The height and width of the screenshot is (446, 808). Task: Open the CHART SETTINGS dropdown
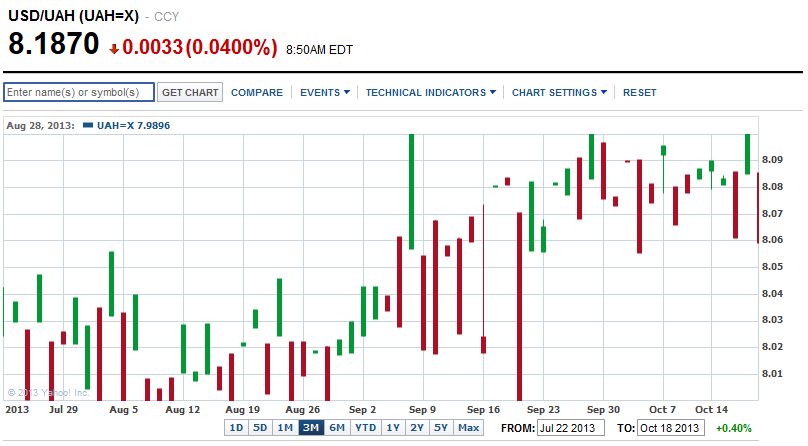pyautogui.click(x=559, y=92)
